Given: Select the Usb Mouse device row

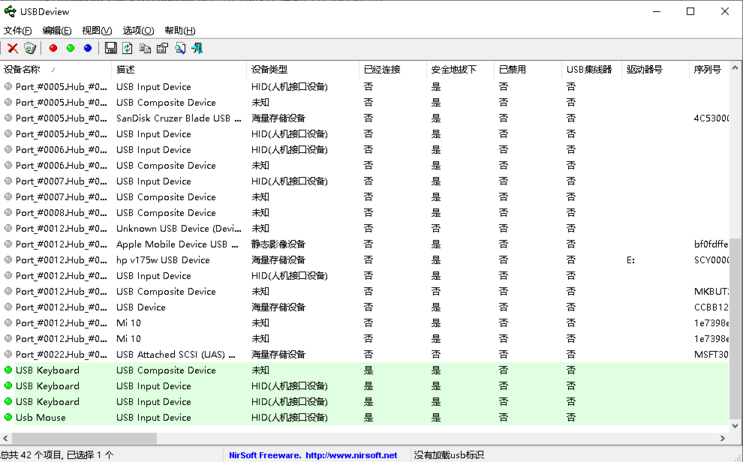Looking at the screenshot, I should pyautogui.click(x=41, y=418).
